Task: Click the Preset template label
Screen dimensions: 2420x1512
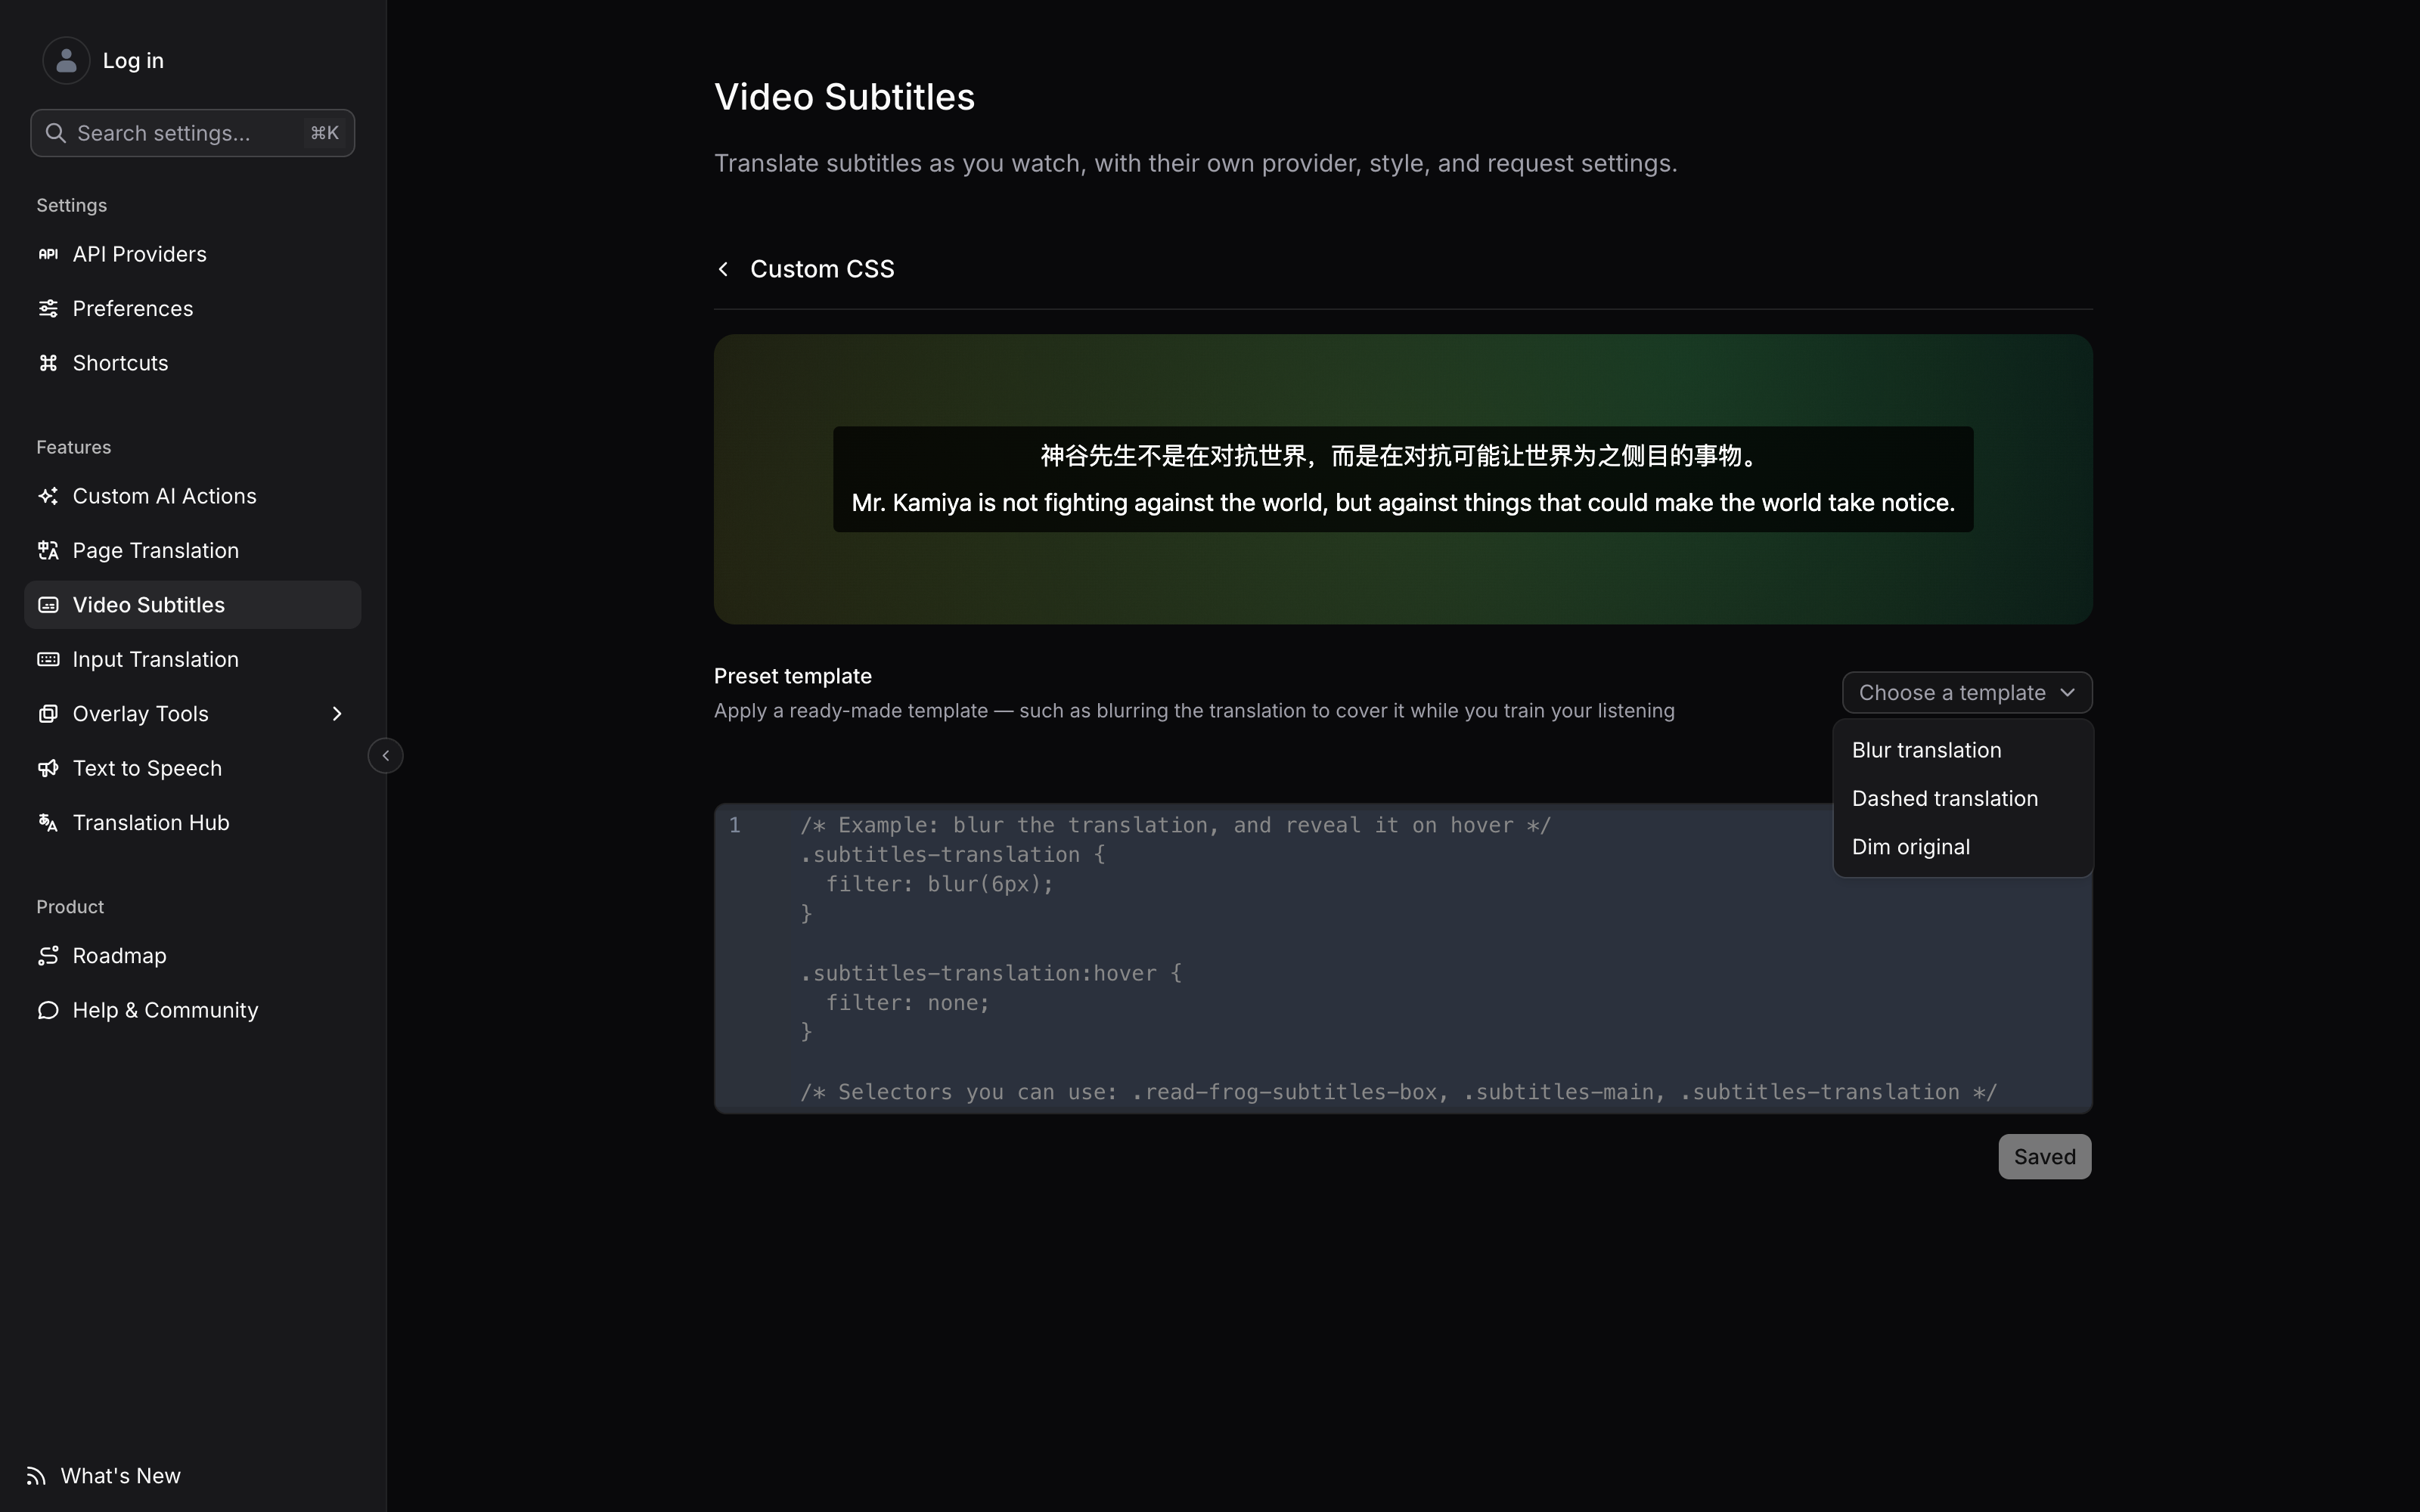Action: pyautogui.click(x=793, y=676)
